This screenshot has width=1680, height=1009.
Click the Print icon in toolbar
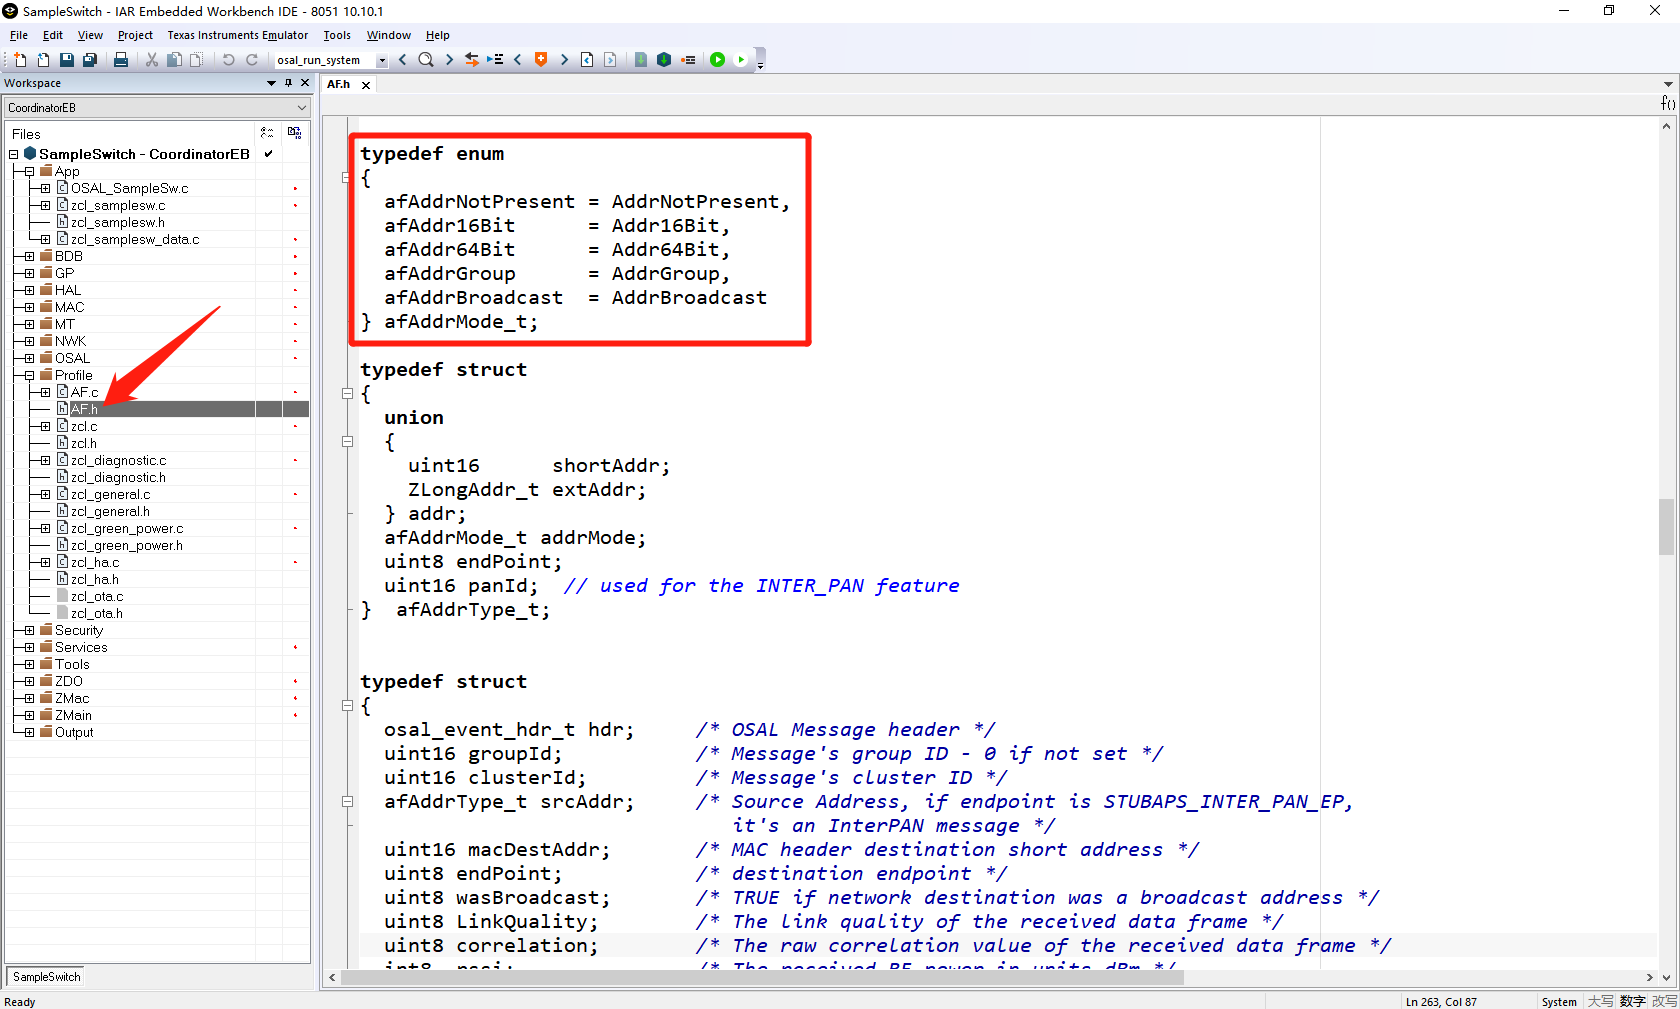[121, 60]
